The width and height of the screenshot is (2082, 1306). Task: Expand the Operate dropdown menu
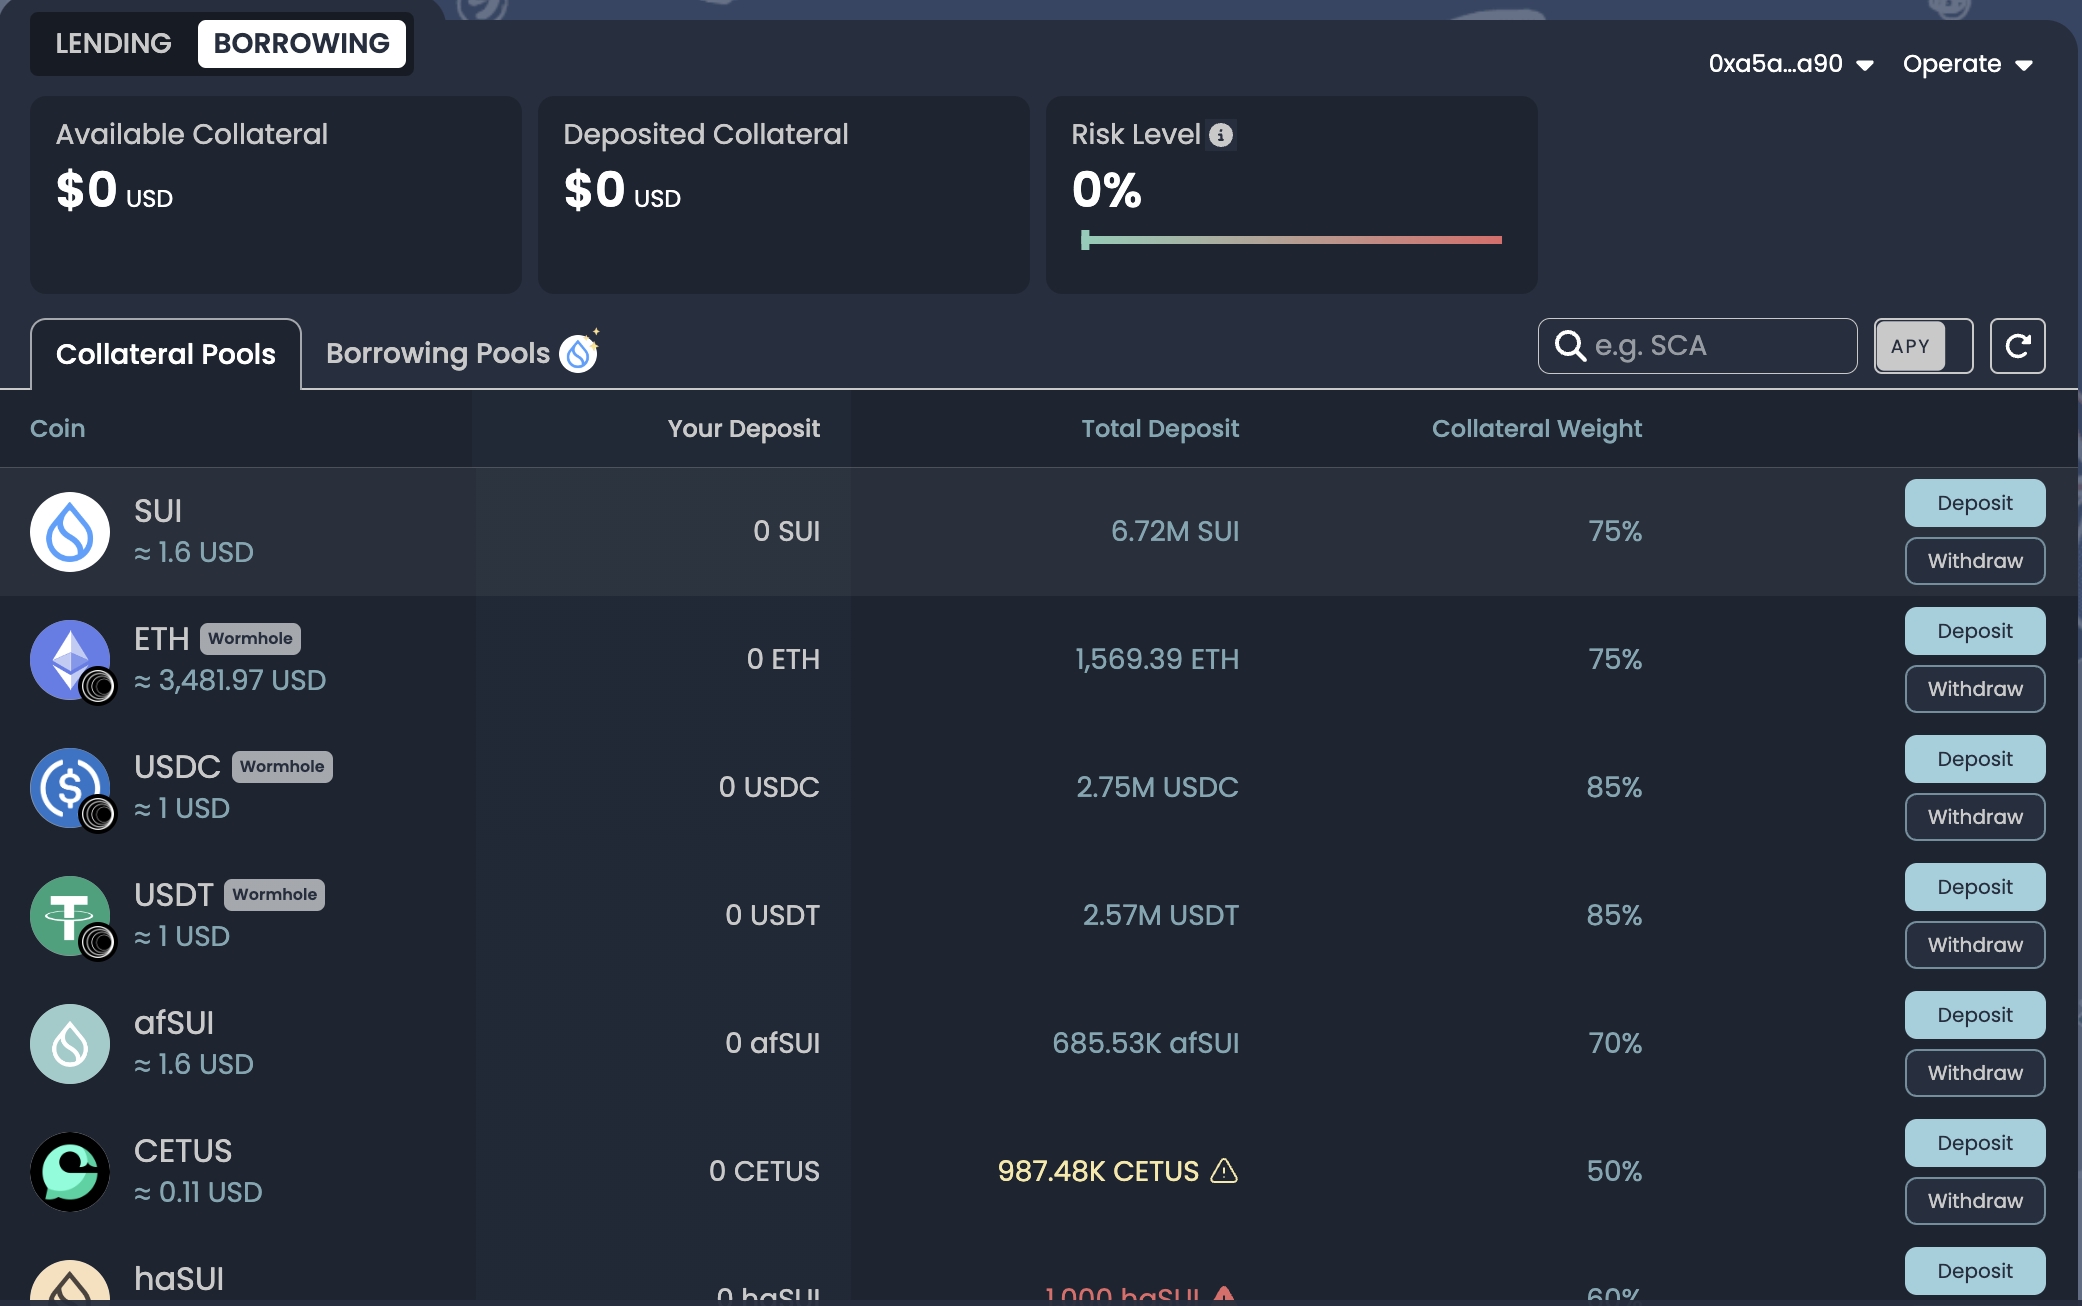1966,64
